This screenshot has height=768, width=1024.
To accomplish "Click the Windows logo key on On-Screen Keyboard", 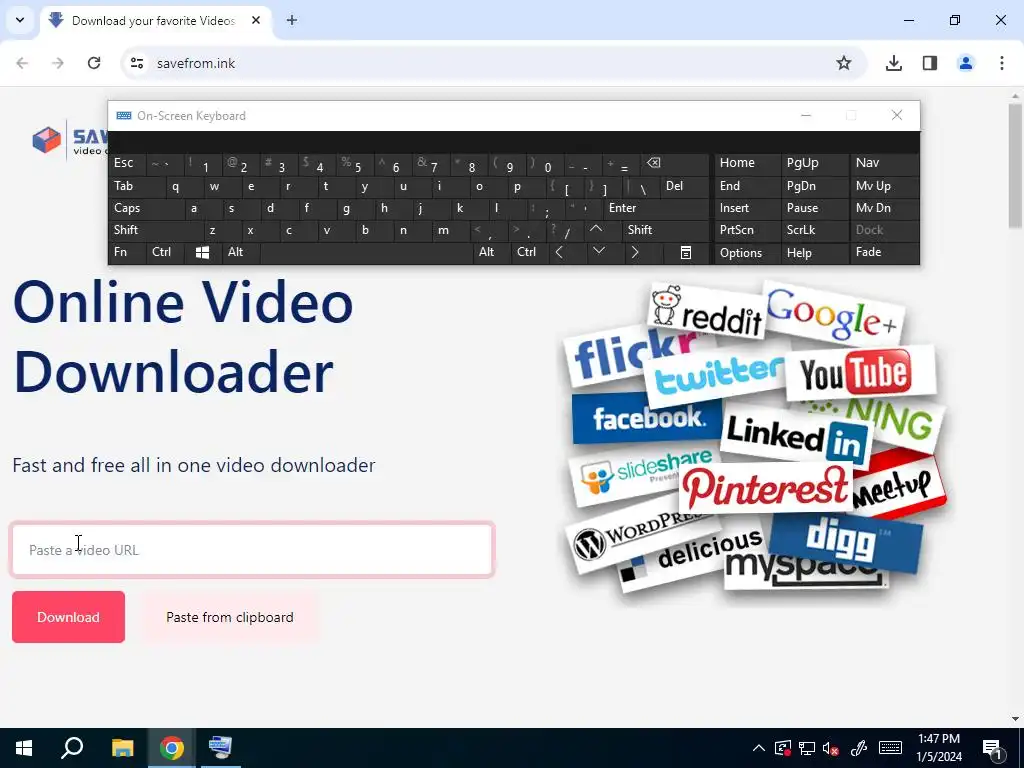I will point(202,252).
